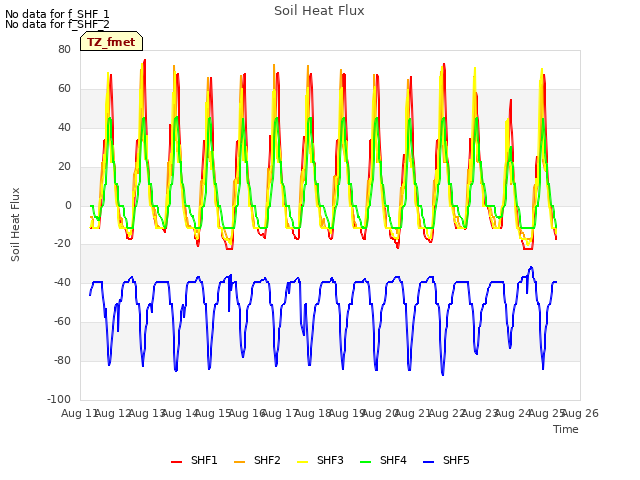Click the red SHF1 legend swatch
This screenshot has width=640, height=480.
pyautogui.click(x=176, y=462)
